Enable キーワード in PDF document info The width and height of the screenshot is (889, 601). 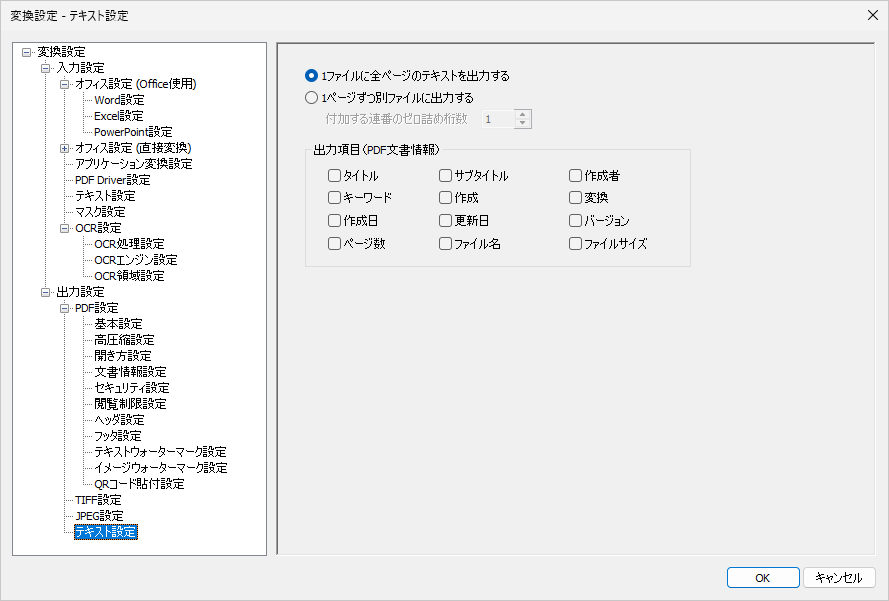(336, 197)
